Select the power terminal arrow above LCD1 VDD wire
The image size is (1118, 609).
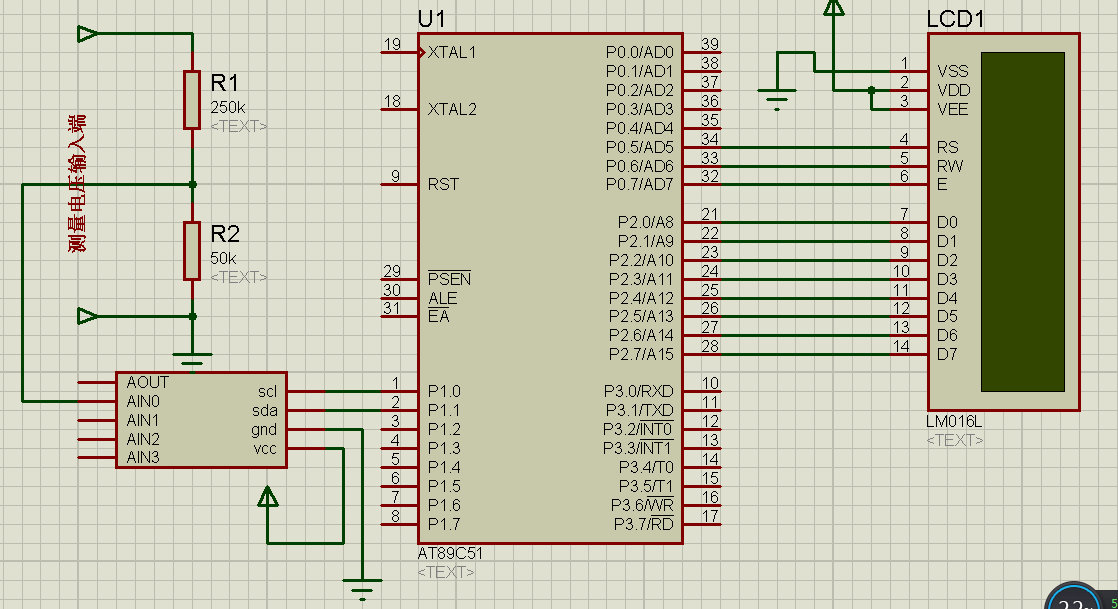point(834,7)
